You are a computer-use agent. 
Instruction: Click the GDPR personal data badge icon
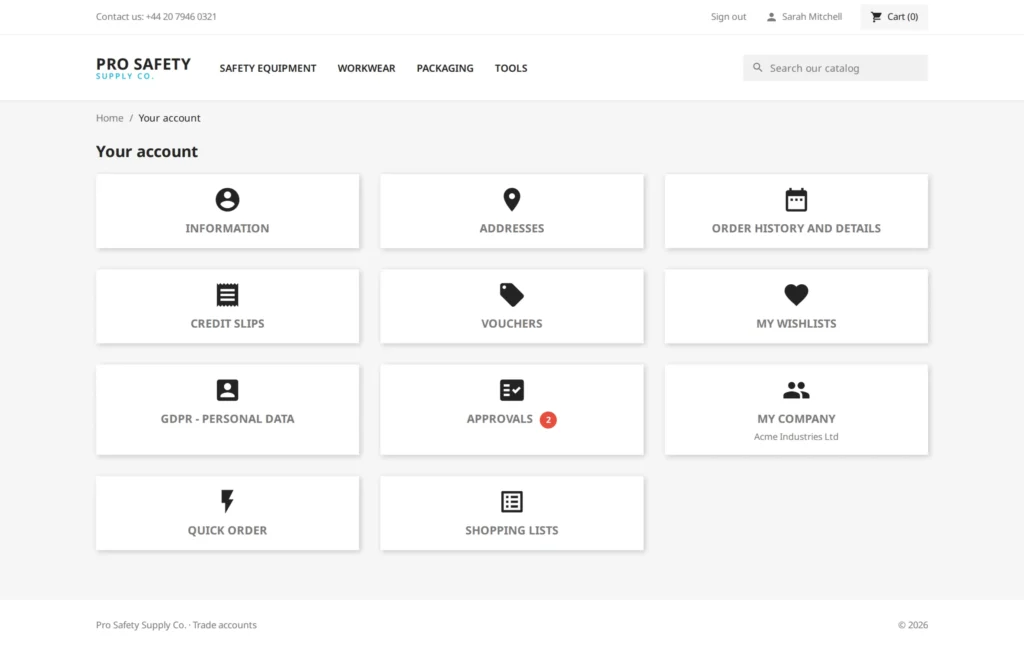coord(227,390)
